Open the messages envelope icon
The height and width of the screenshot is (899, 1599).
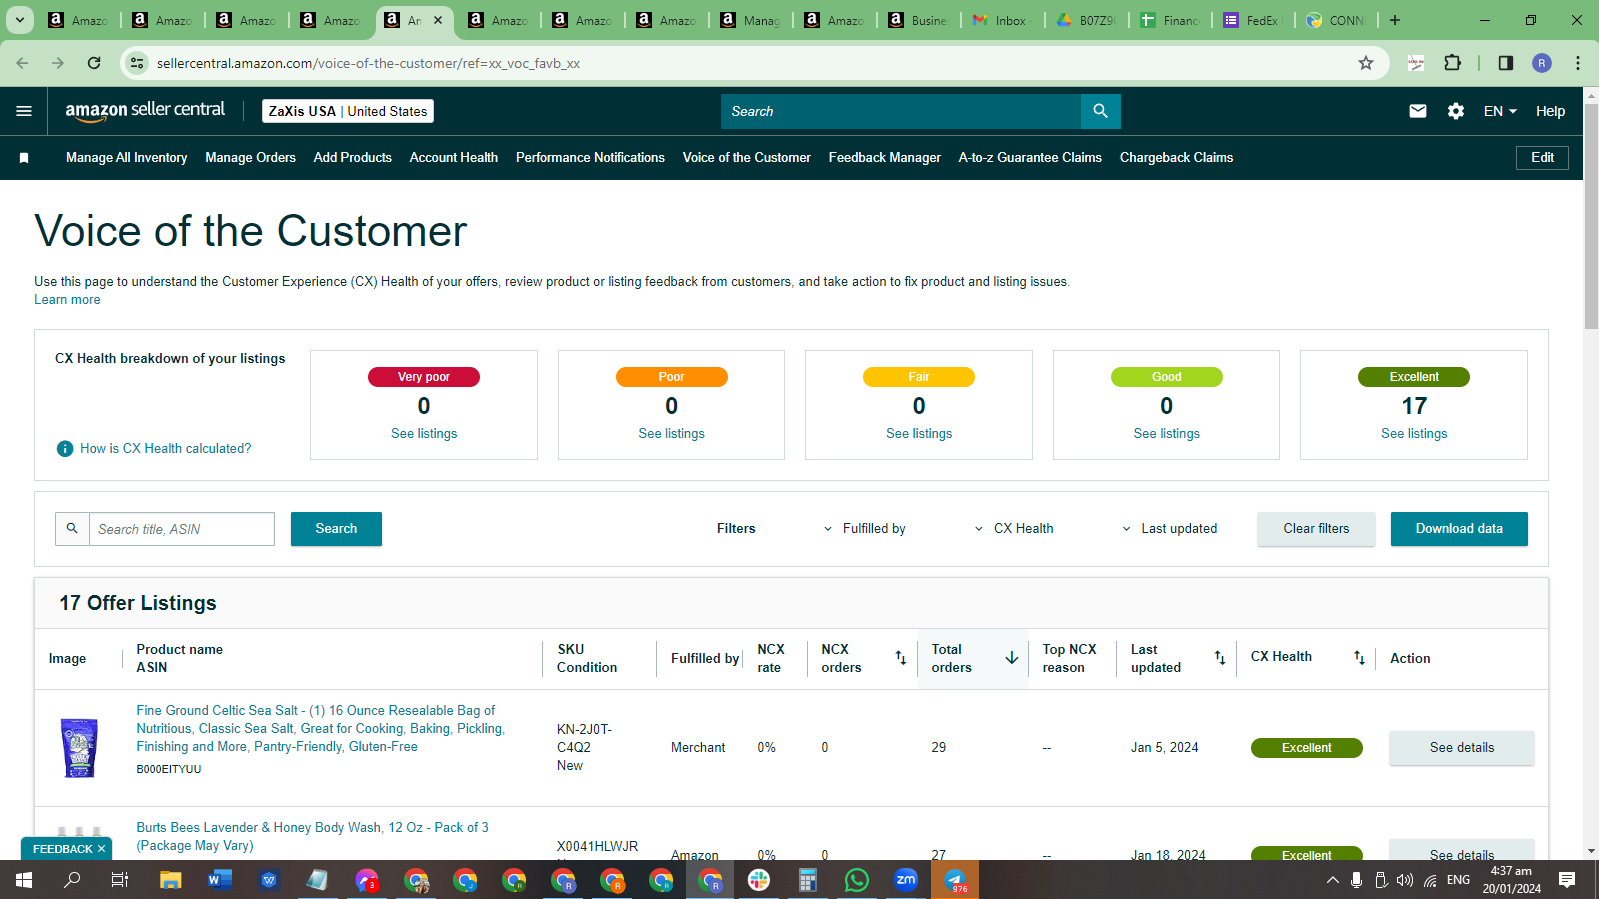[1418, 111]
